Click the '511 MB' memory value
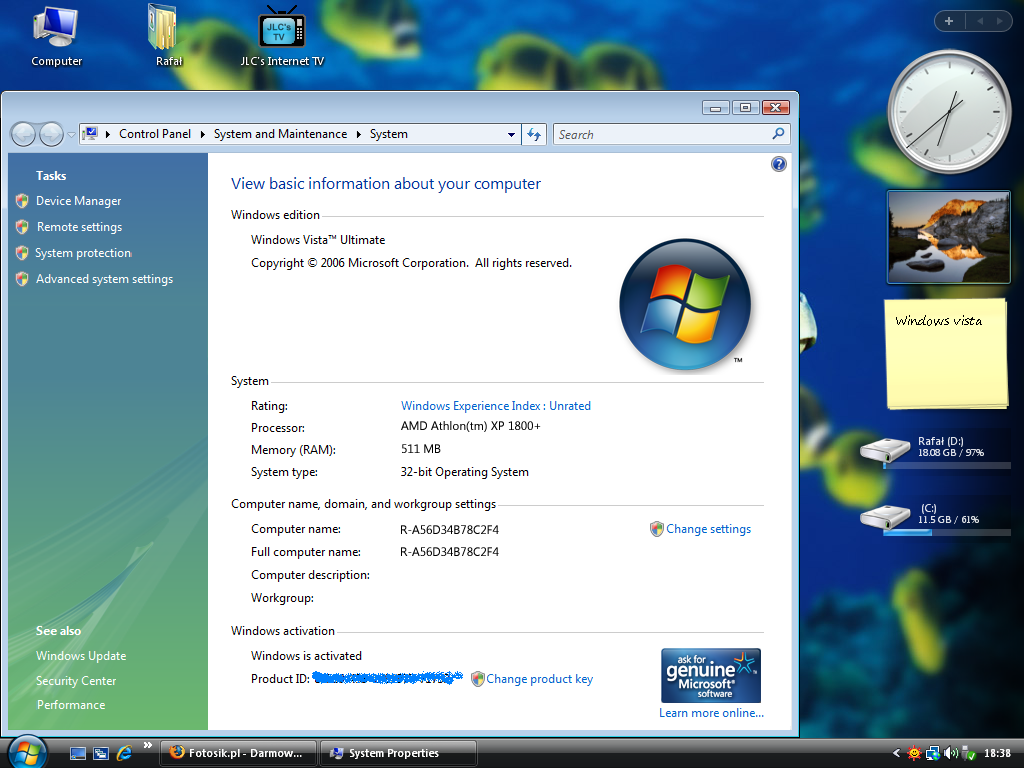 [421, 449]
